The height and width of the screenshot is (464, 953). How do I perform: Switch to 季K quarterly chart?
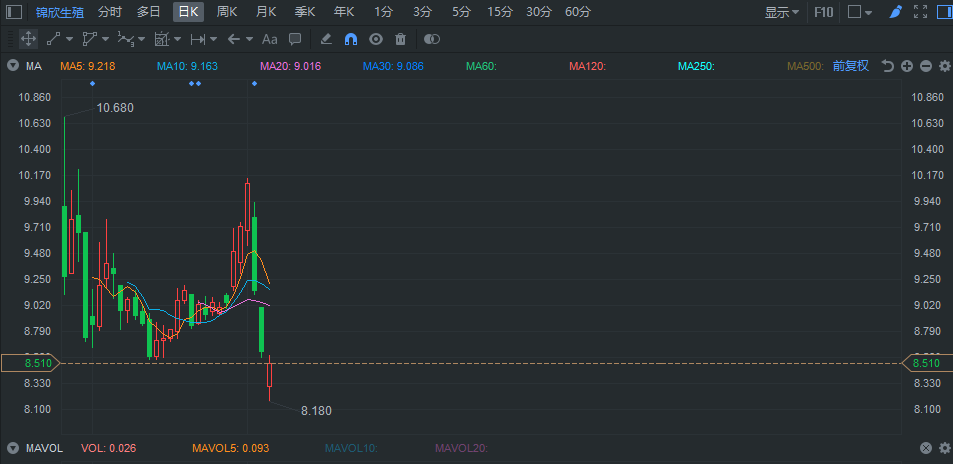coord(305,12)
